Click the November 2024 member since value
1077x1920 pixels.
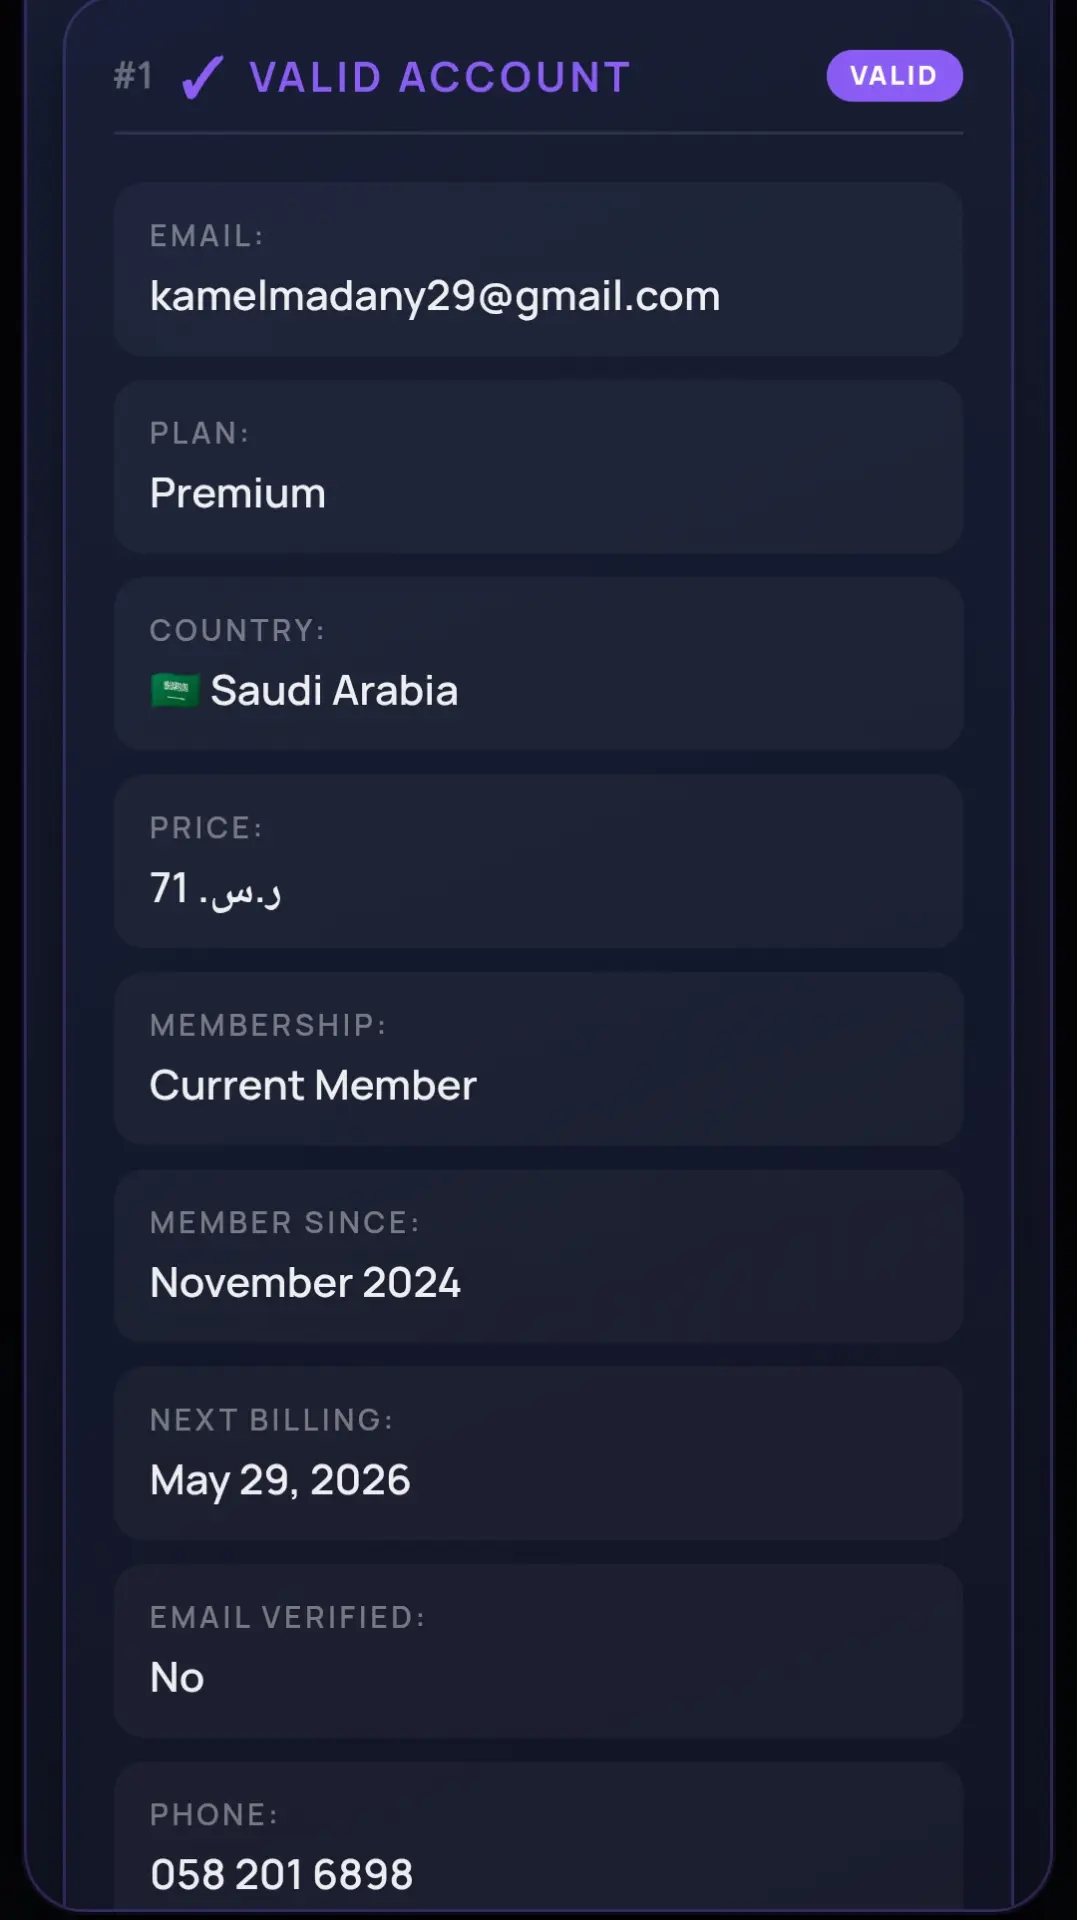305,1282
